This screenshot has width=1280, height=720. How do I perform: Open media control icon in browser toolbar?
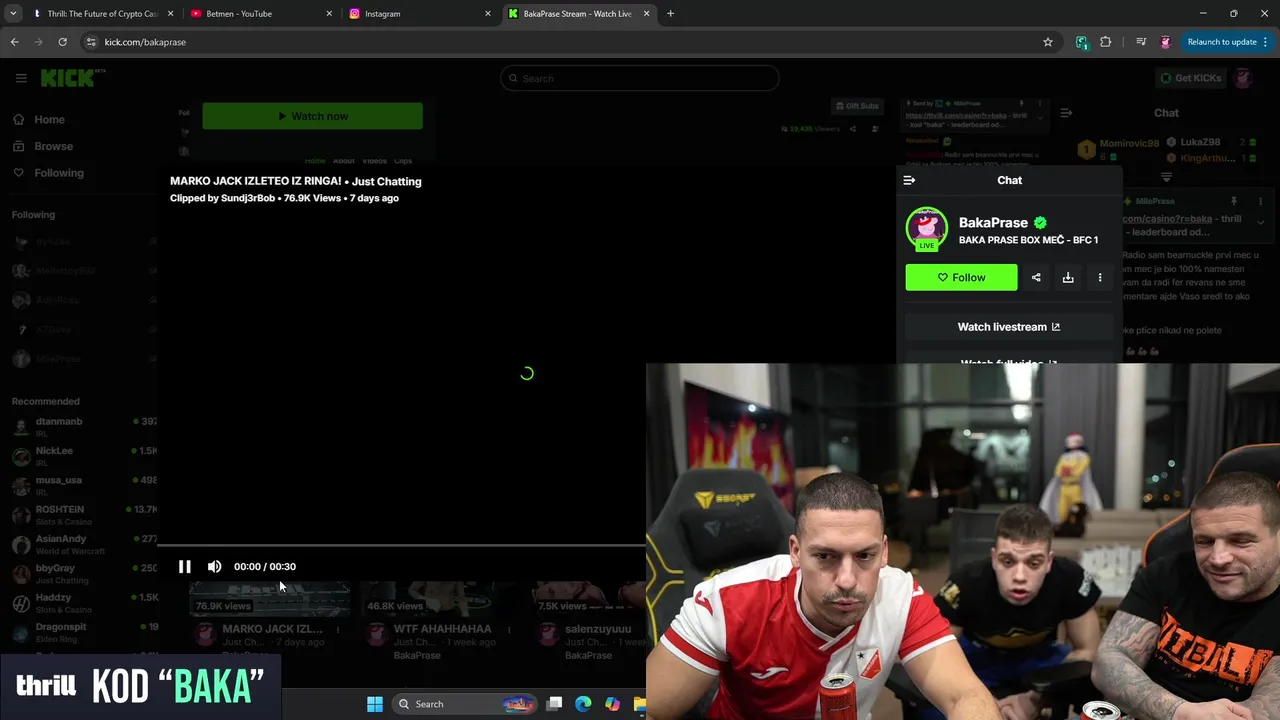1141,42
